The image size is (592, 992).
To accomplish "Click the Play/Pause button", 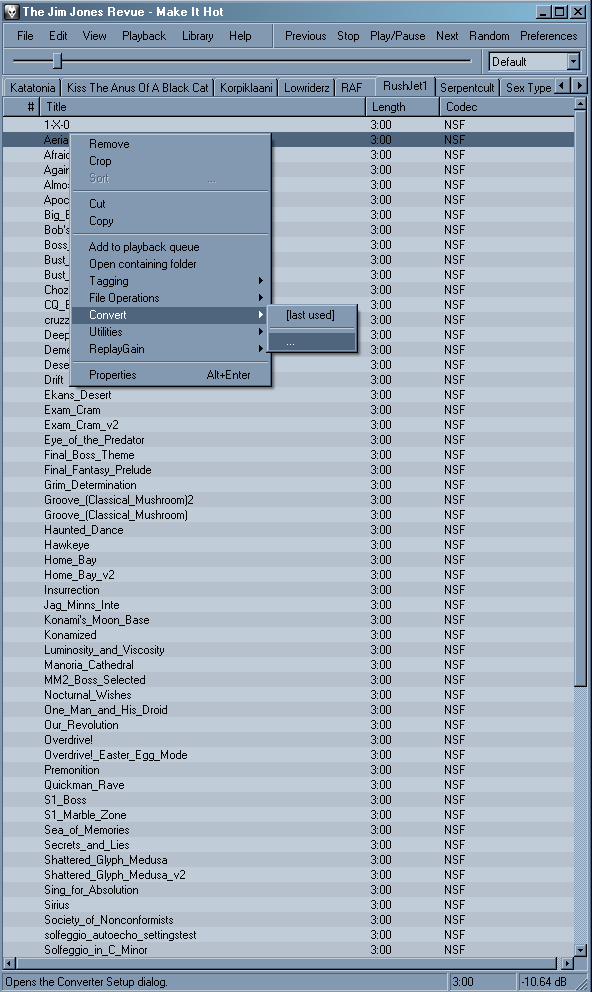I will click(398, 36).
